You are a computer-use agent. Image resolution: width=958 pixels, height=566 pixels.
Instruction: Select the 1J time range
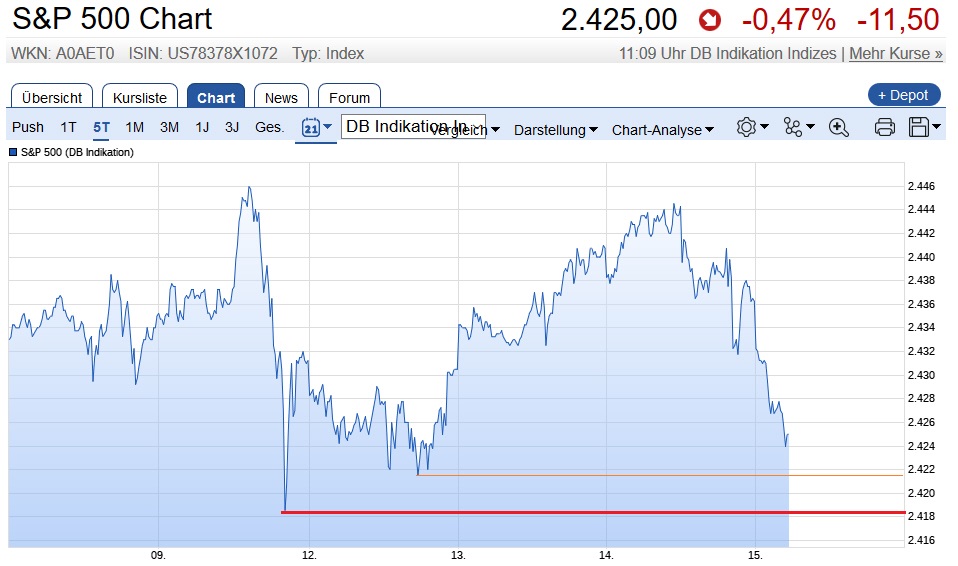click(202, 127)
